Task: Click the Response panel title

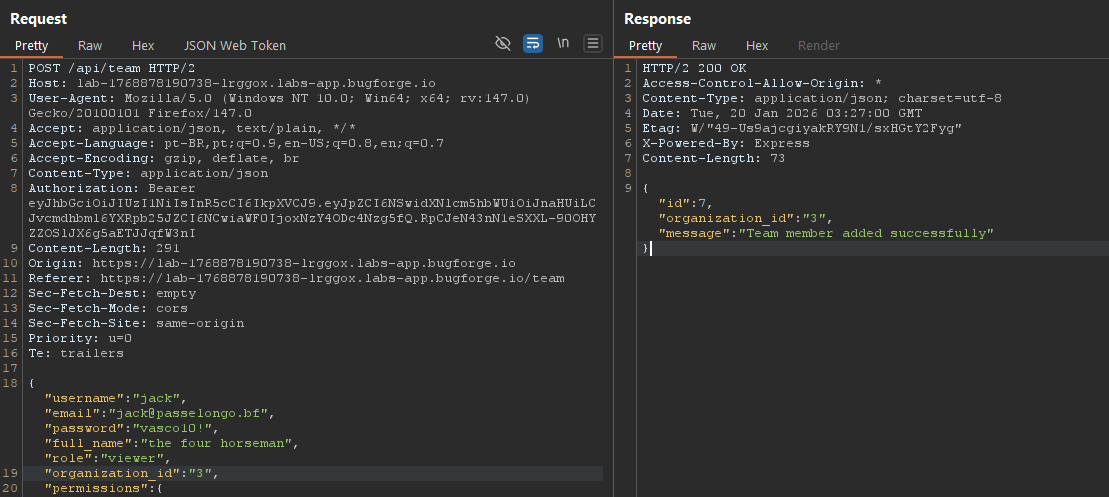Action: tap(657, 19)
